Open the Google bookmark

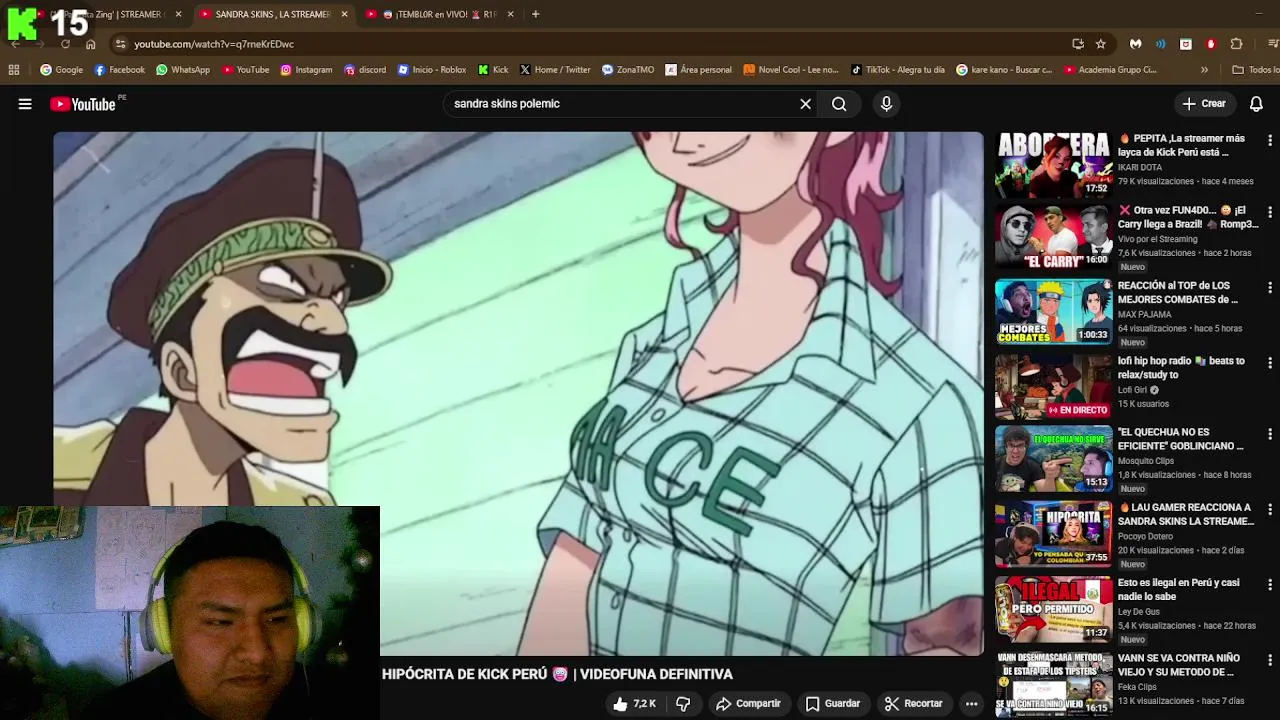pos(61,70)
